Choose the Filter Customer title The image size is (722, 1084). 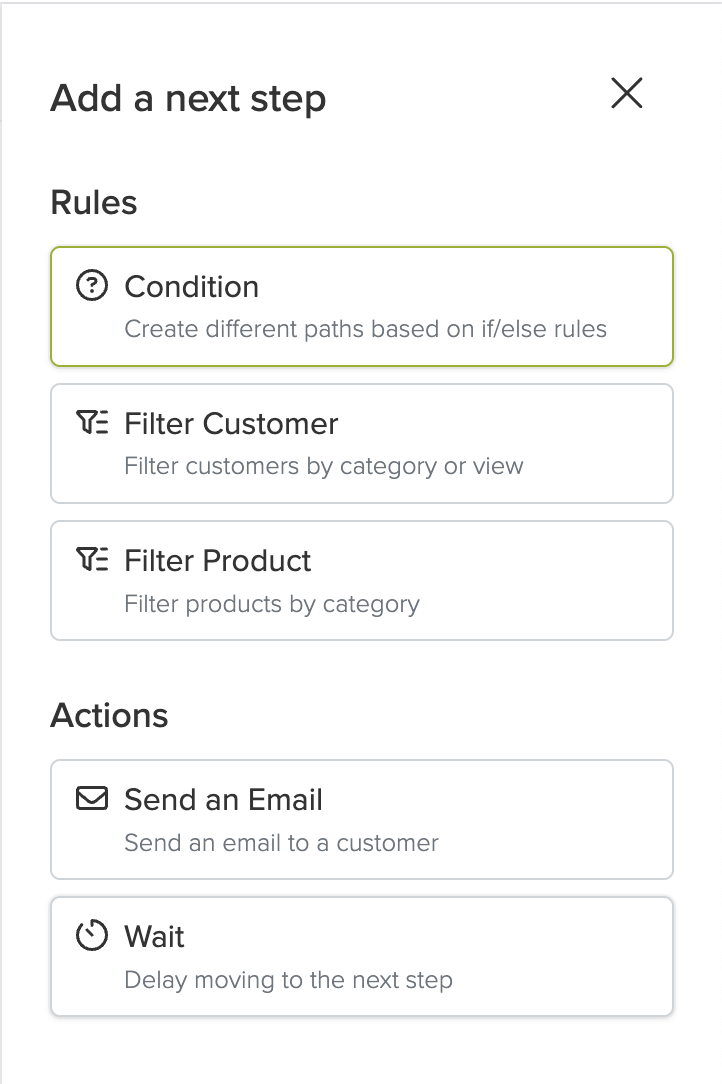point(231,424)
